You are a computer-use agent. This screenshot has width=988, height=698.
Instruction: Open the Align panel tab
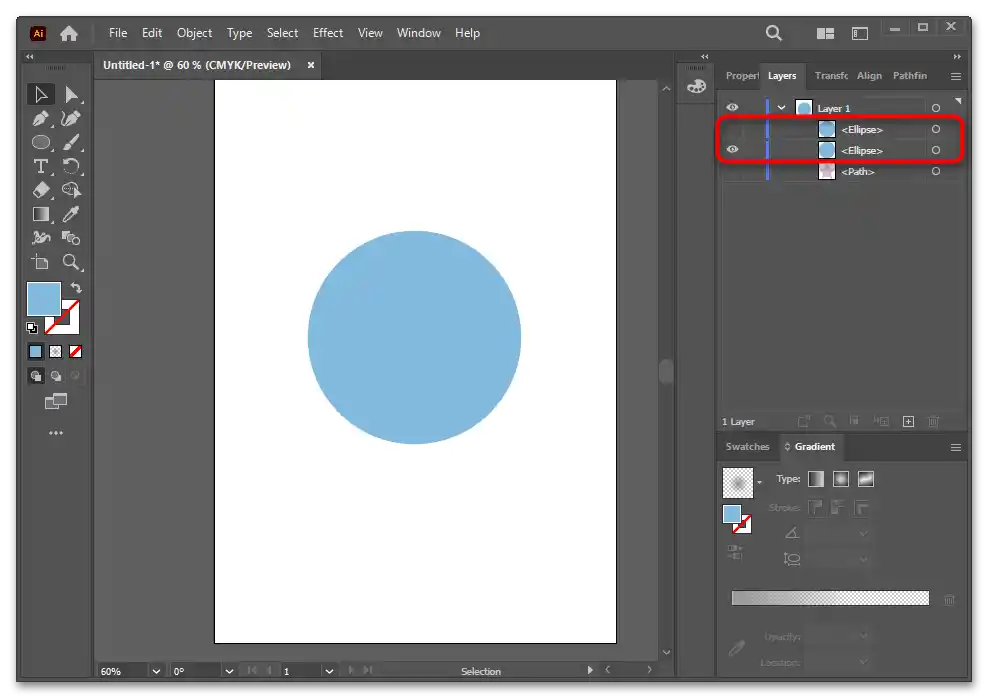tap(869, 76)
